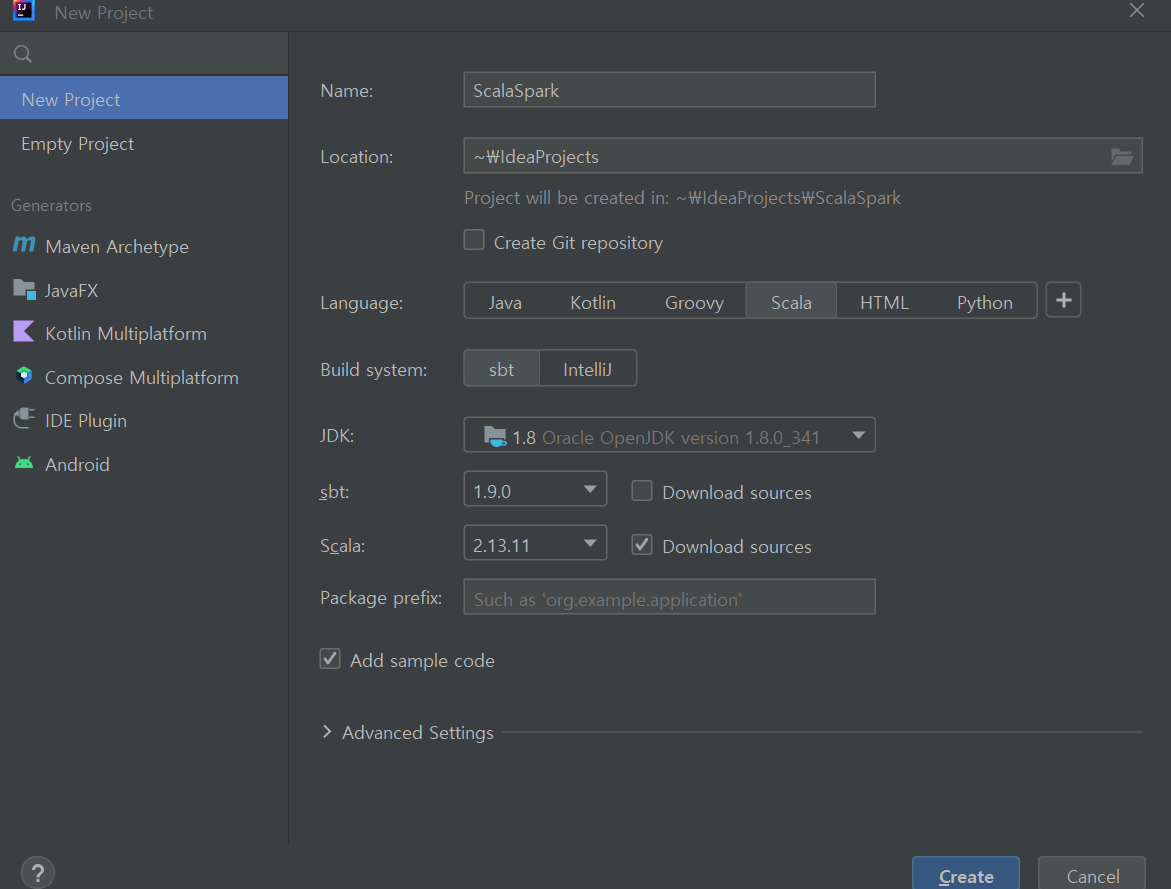The width and height of the screenshot is (1171, 889).
Task: Click the search magnifier icon
Action: click(x=22, y=54)
